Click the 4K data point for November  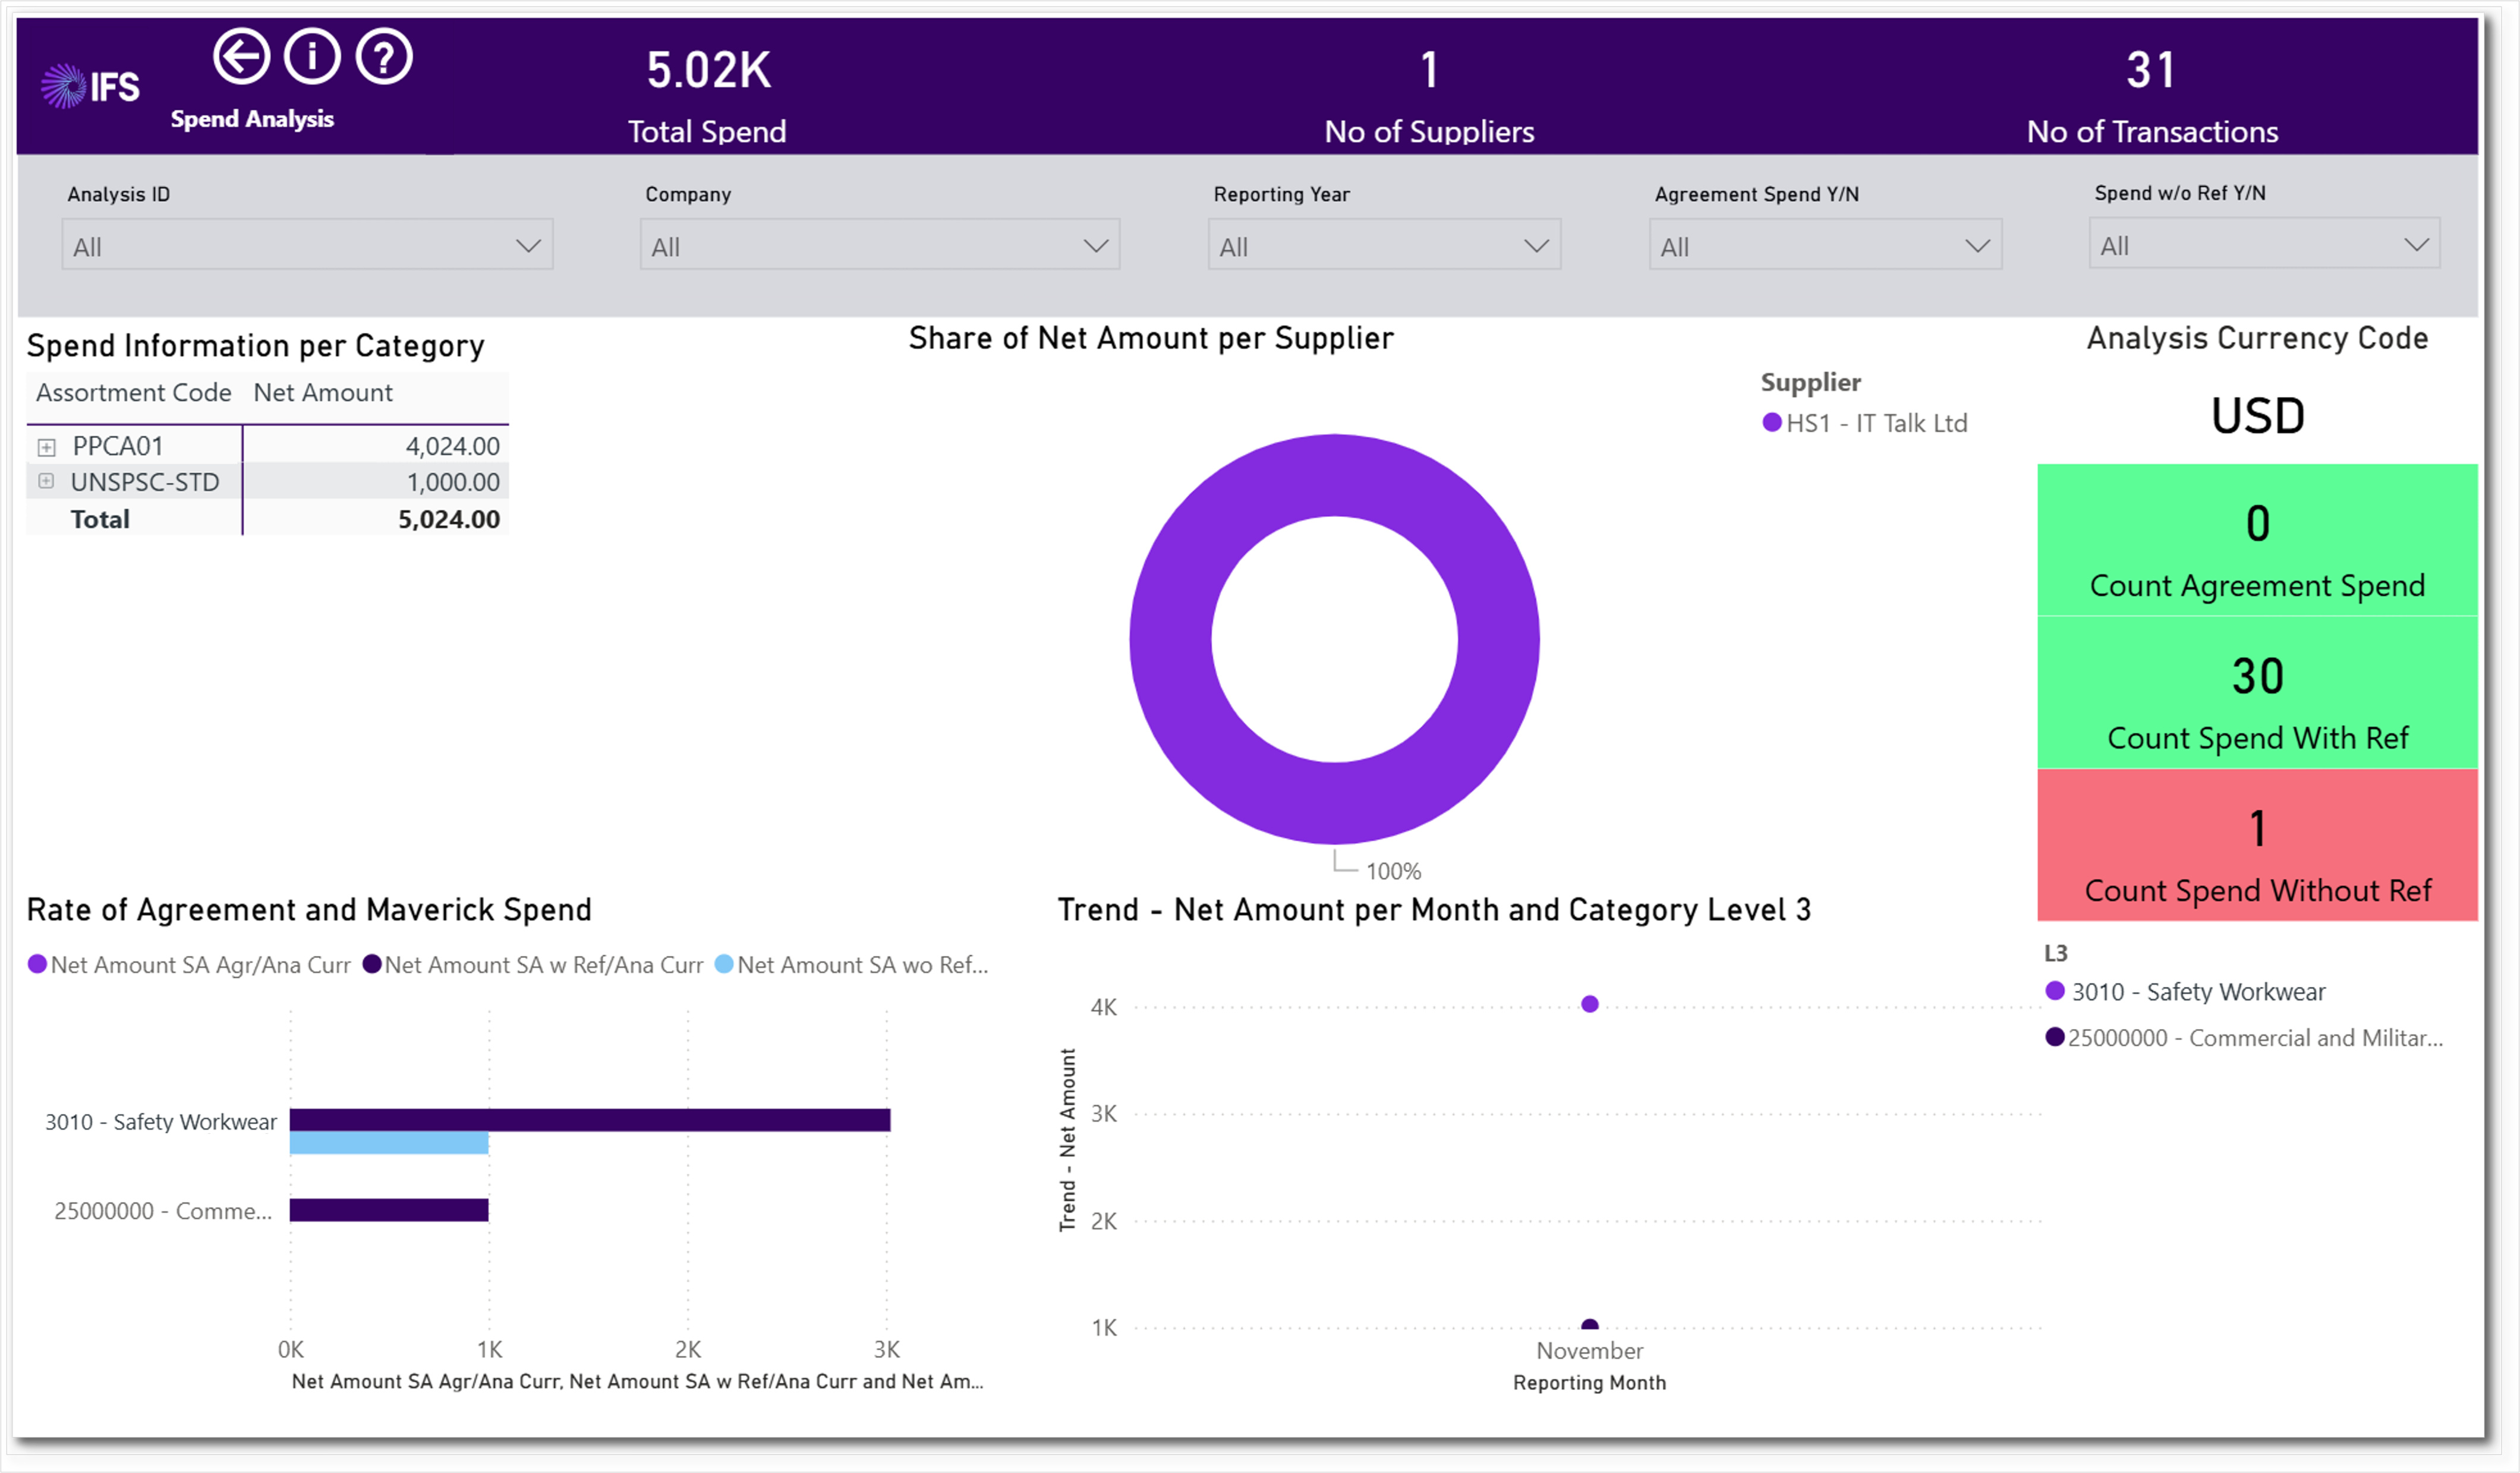pyautogui.click(x=1590, y=1004)
